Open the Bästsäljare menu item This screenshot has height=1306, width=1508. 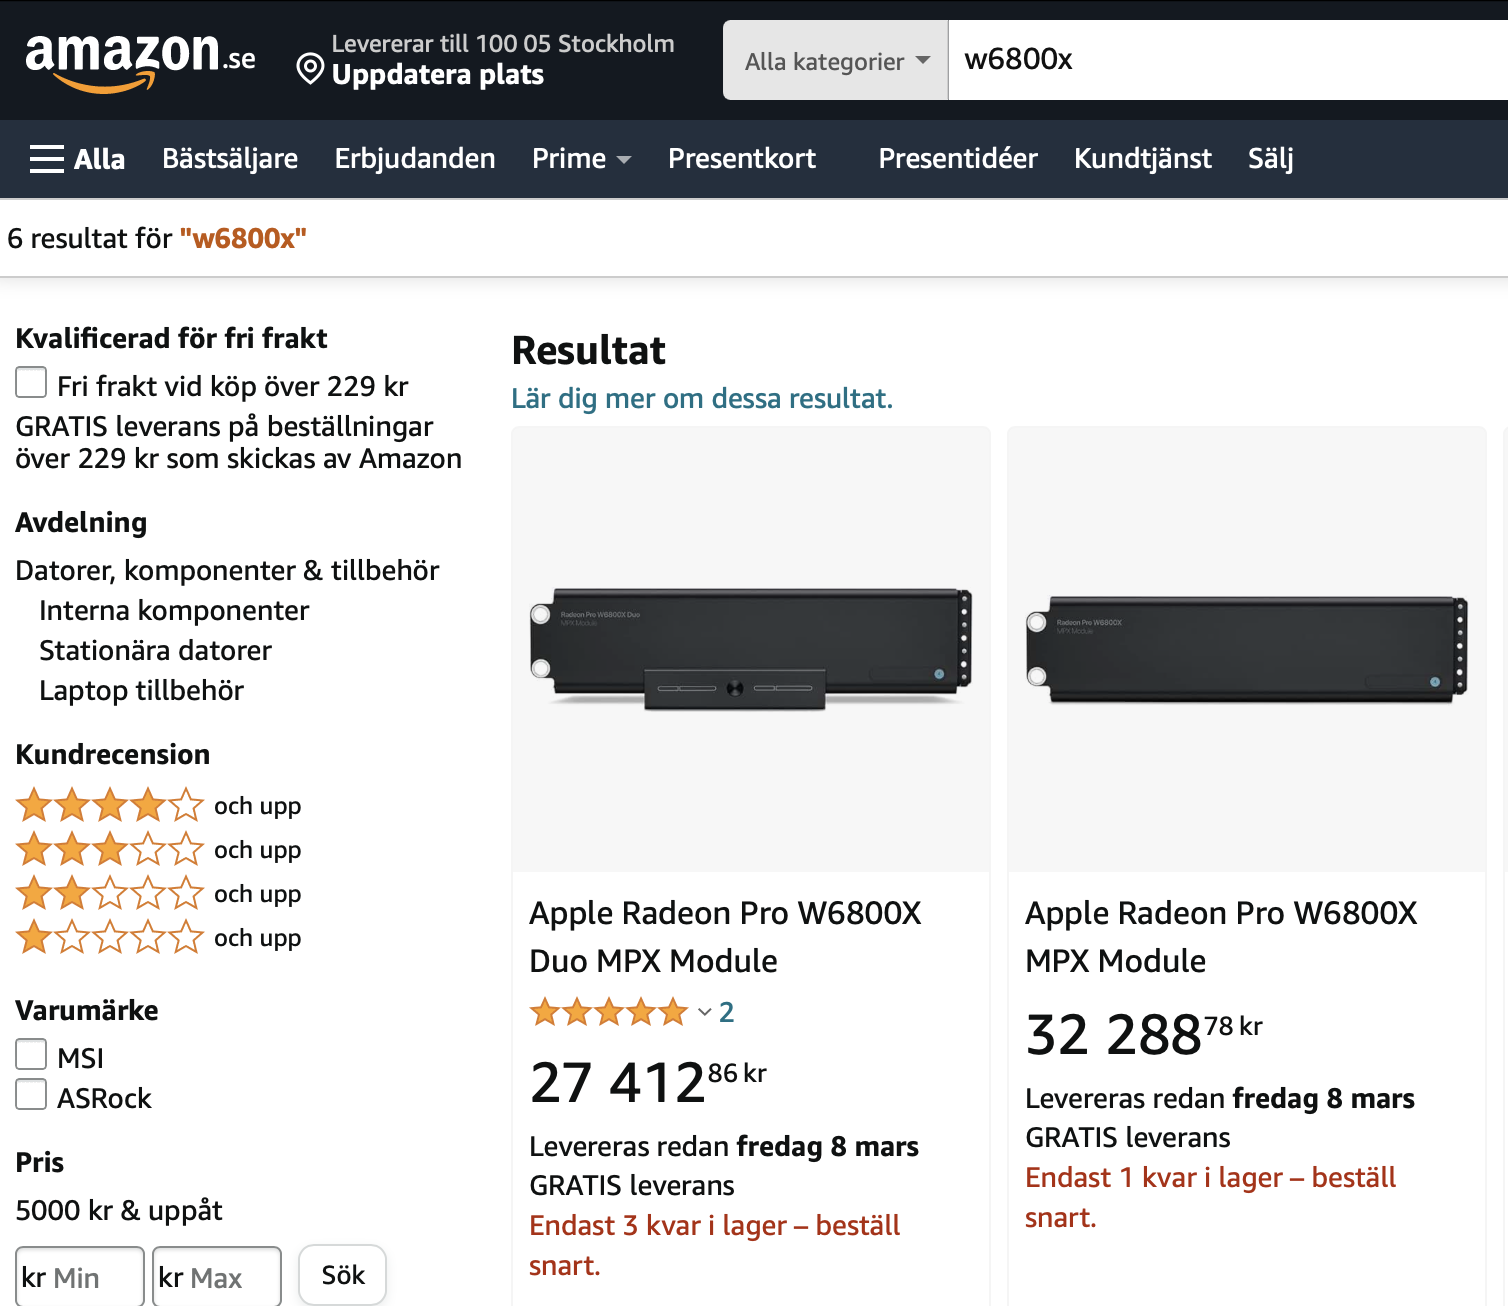click(230, 158)
